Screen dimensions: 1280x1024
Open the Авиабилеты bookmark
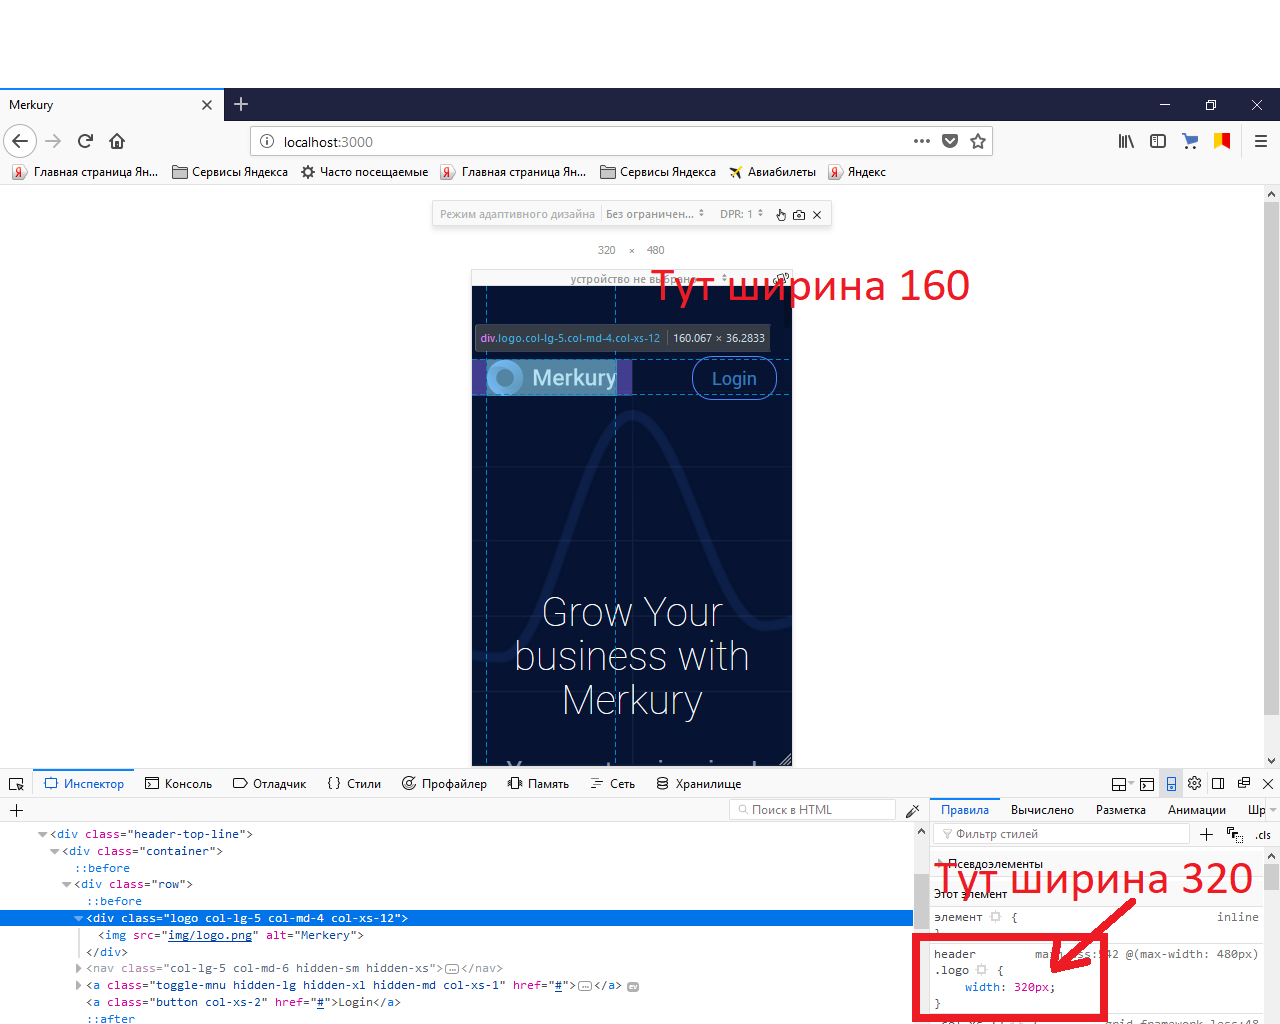[772, 172]
